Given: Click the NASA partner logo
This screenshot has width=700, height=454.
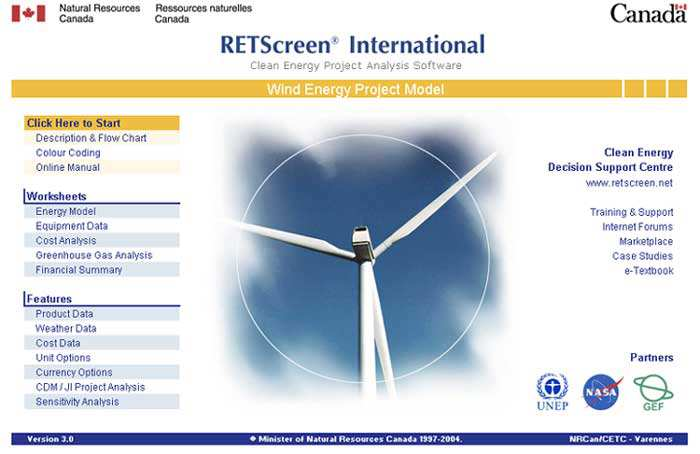Looking at the screenshot, I should [602, 392].
